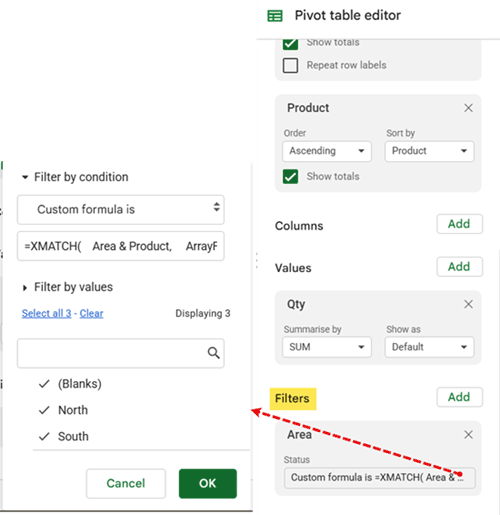Open the Sort by Product dropdown
Viewport: 500px width, 515px height.
click(x=429, y=151)
